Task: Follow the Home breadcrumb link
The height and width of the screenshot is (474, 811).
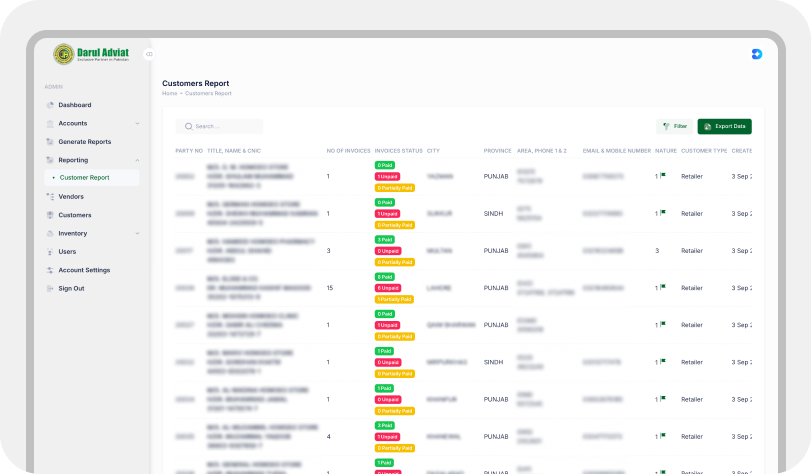Action: pos(170,94)
